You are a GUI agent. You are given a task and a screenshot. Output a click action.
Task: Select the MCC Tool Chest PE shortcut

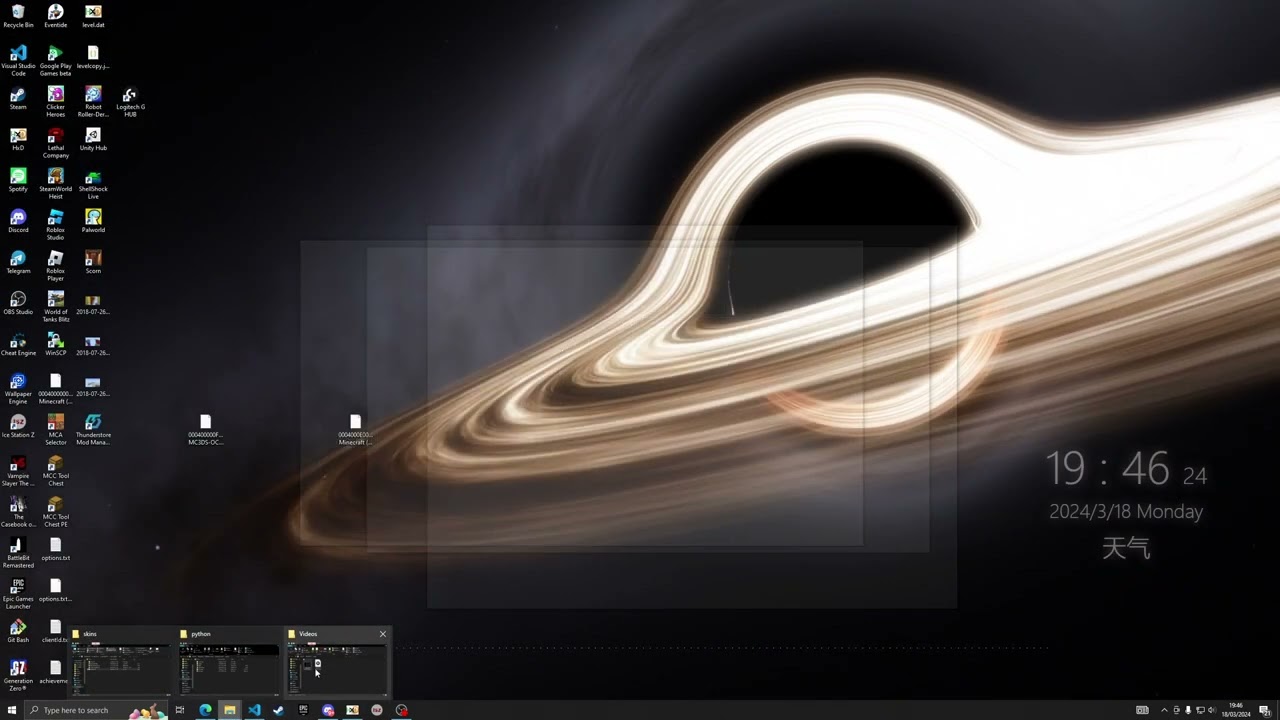pos(55,511)
